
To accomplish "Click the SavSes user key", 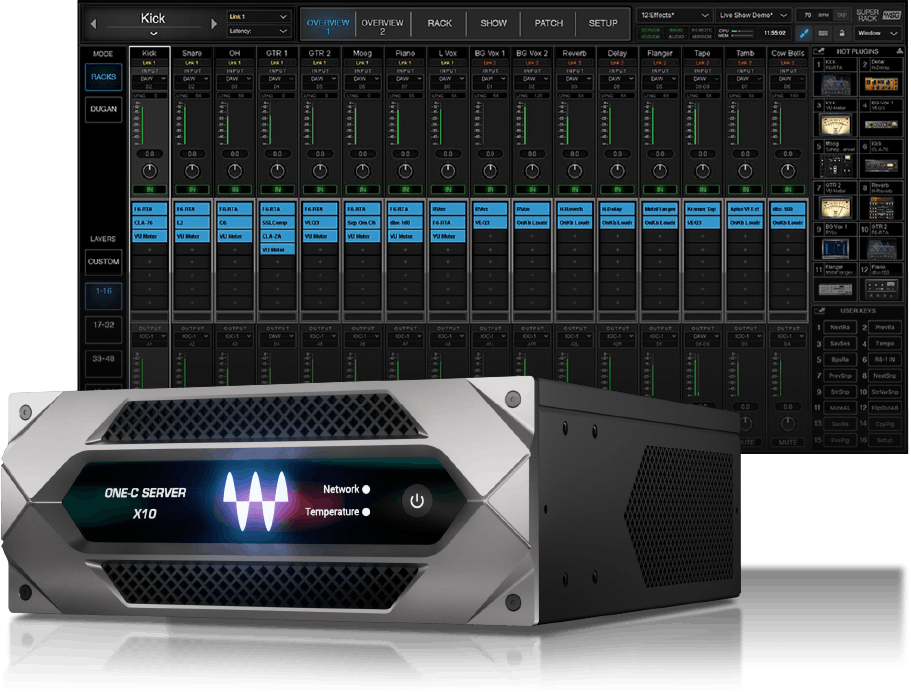I will click(840, 343).
